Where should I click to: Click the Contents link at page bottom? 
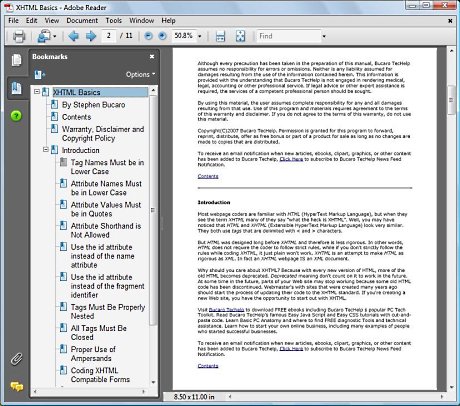[208, 366]
